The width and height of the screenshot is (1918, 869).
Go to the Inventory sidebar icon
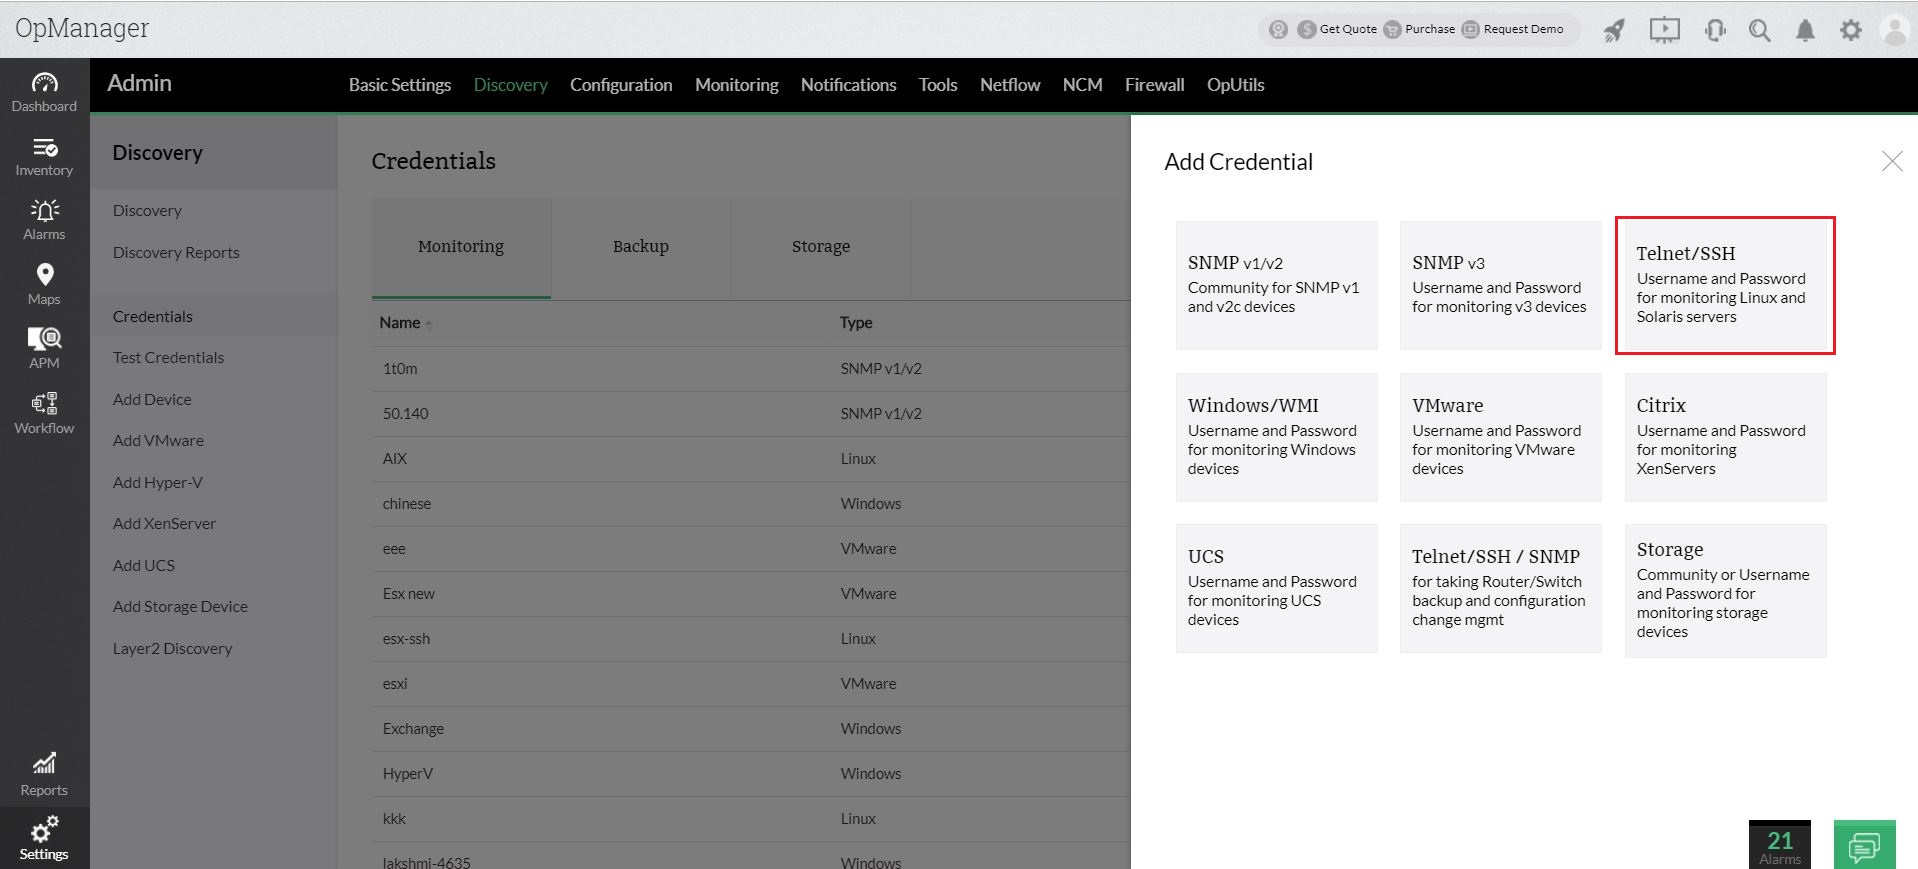44,156
